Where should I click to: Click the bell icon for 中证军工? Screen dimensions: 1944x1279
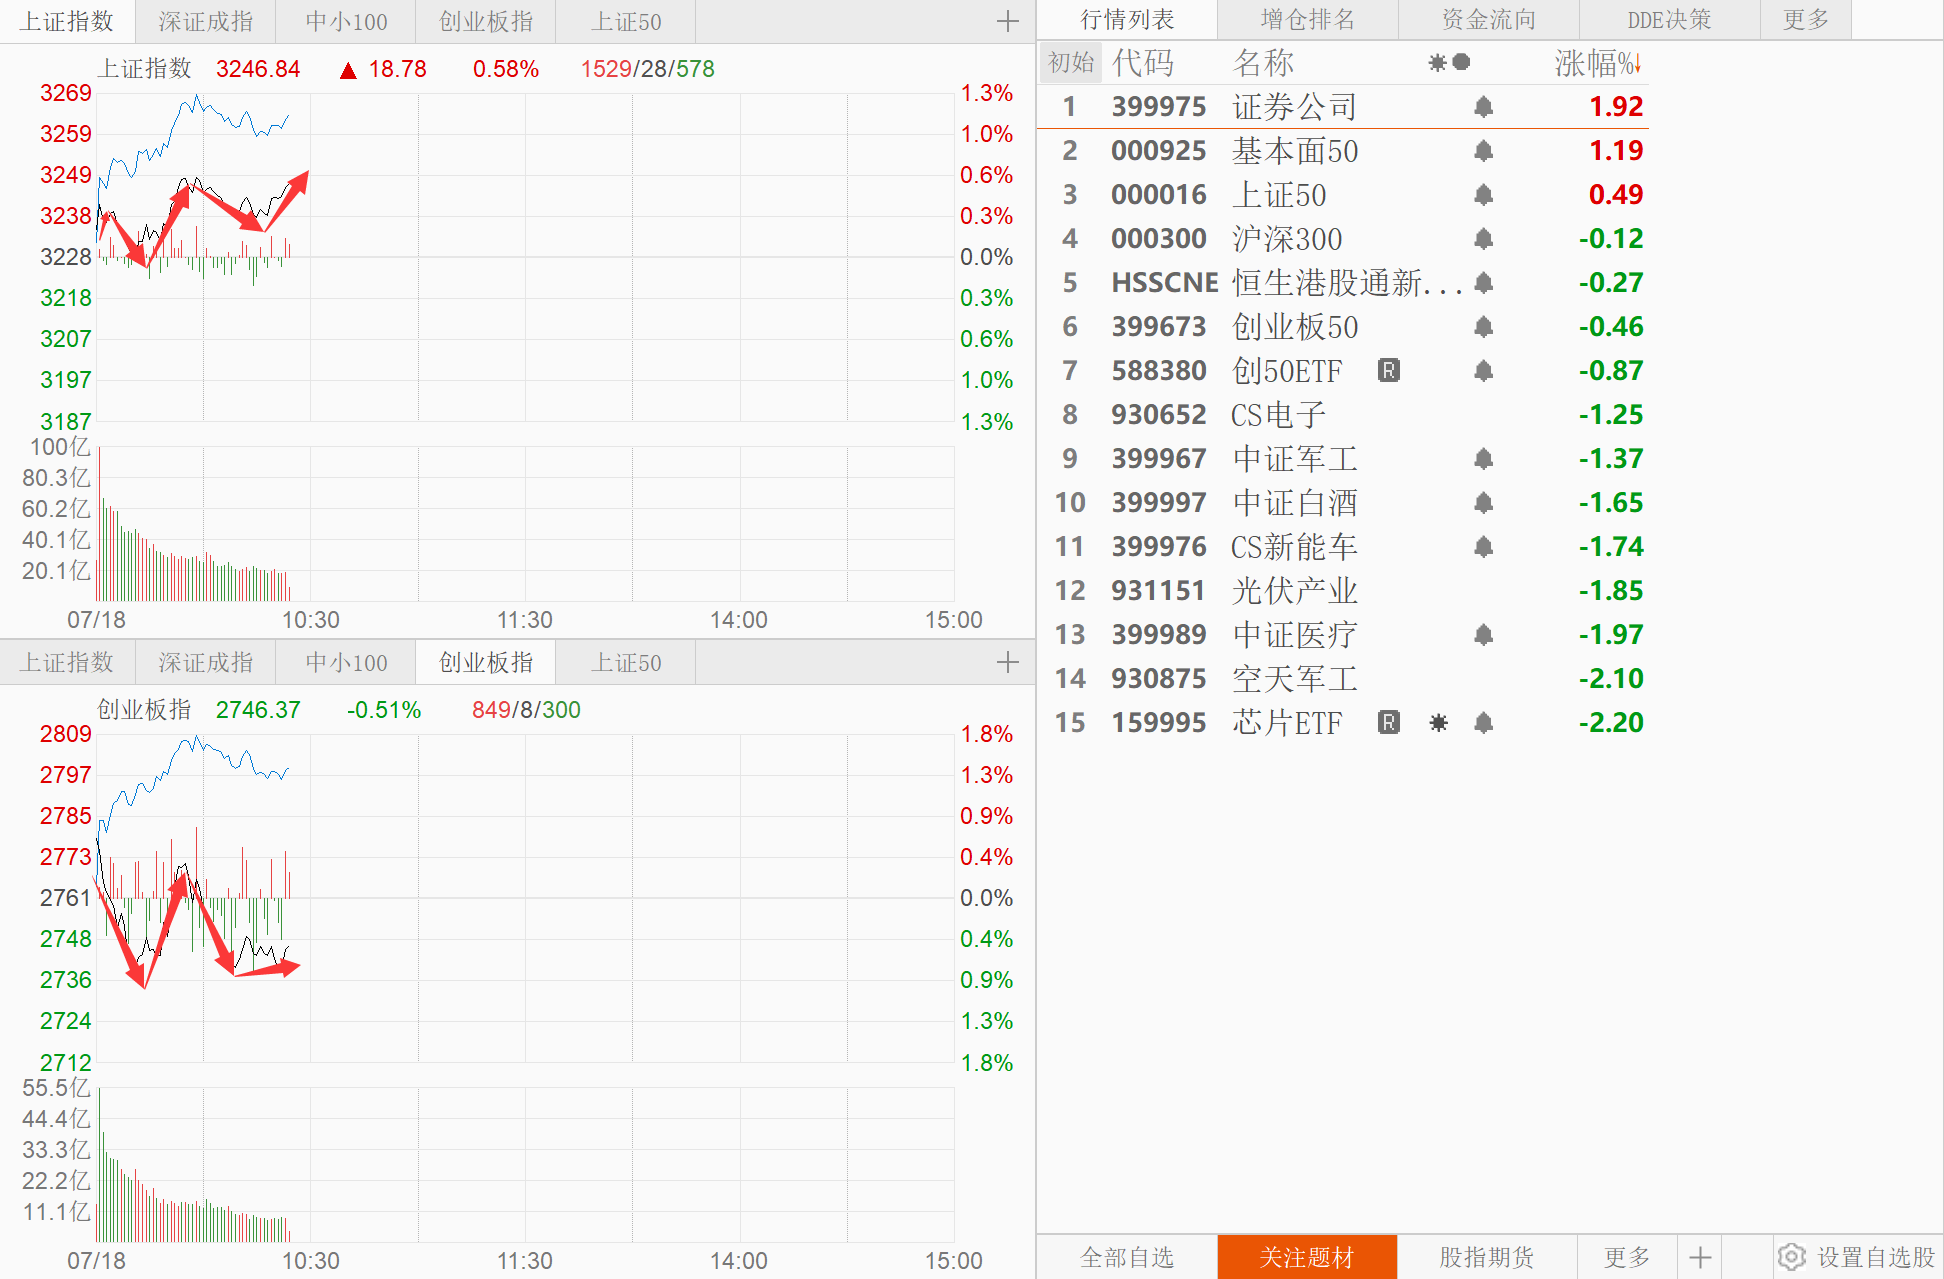click(x=1484, y=458)
